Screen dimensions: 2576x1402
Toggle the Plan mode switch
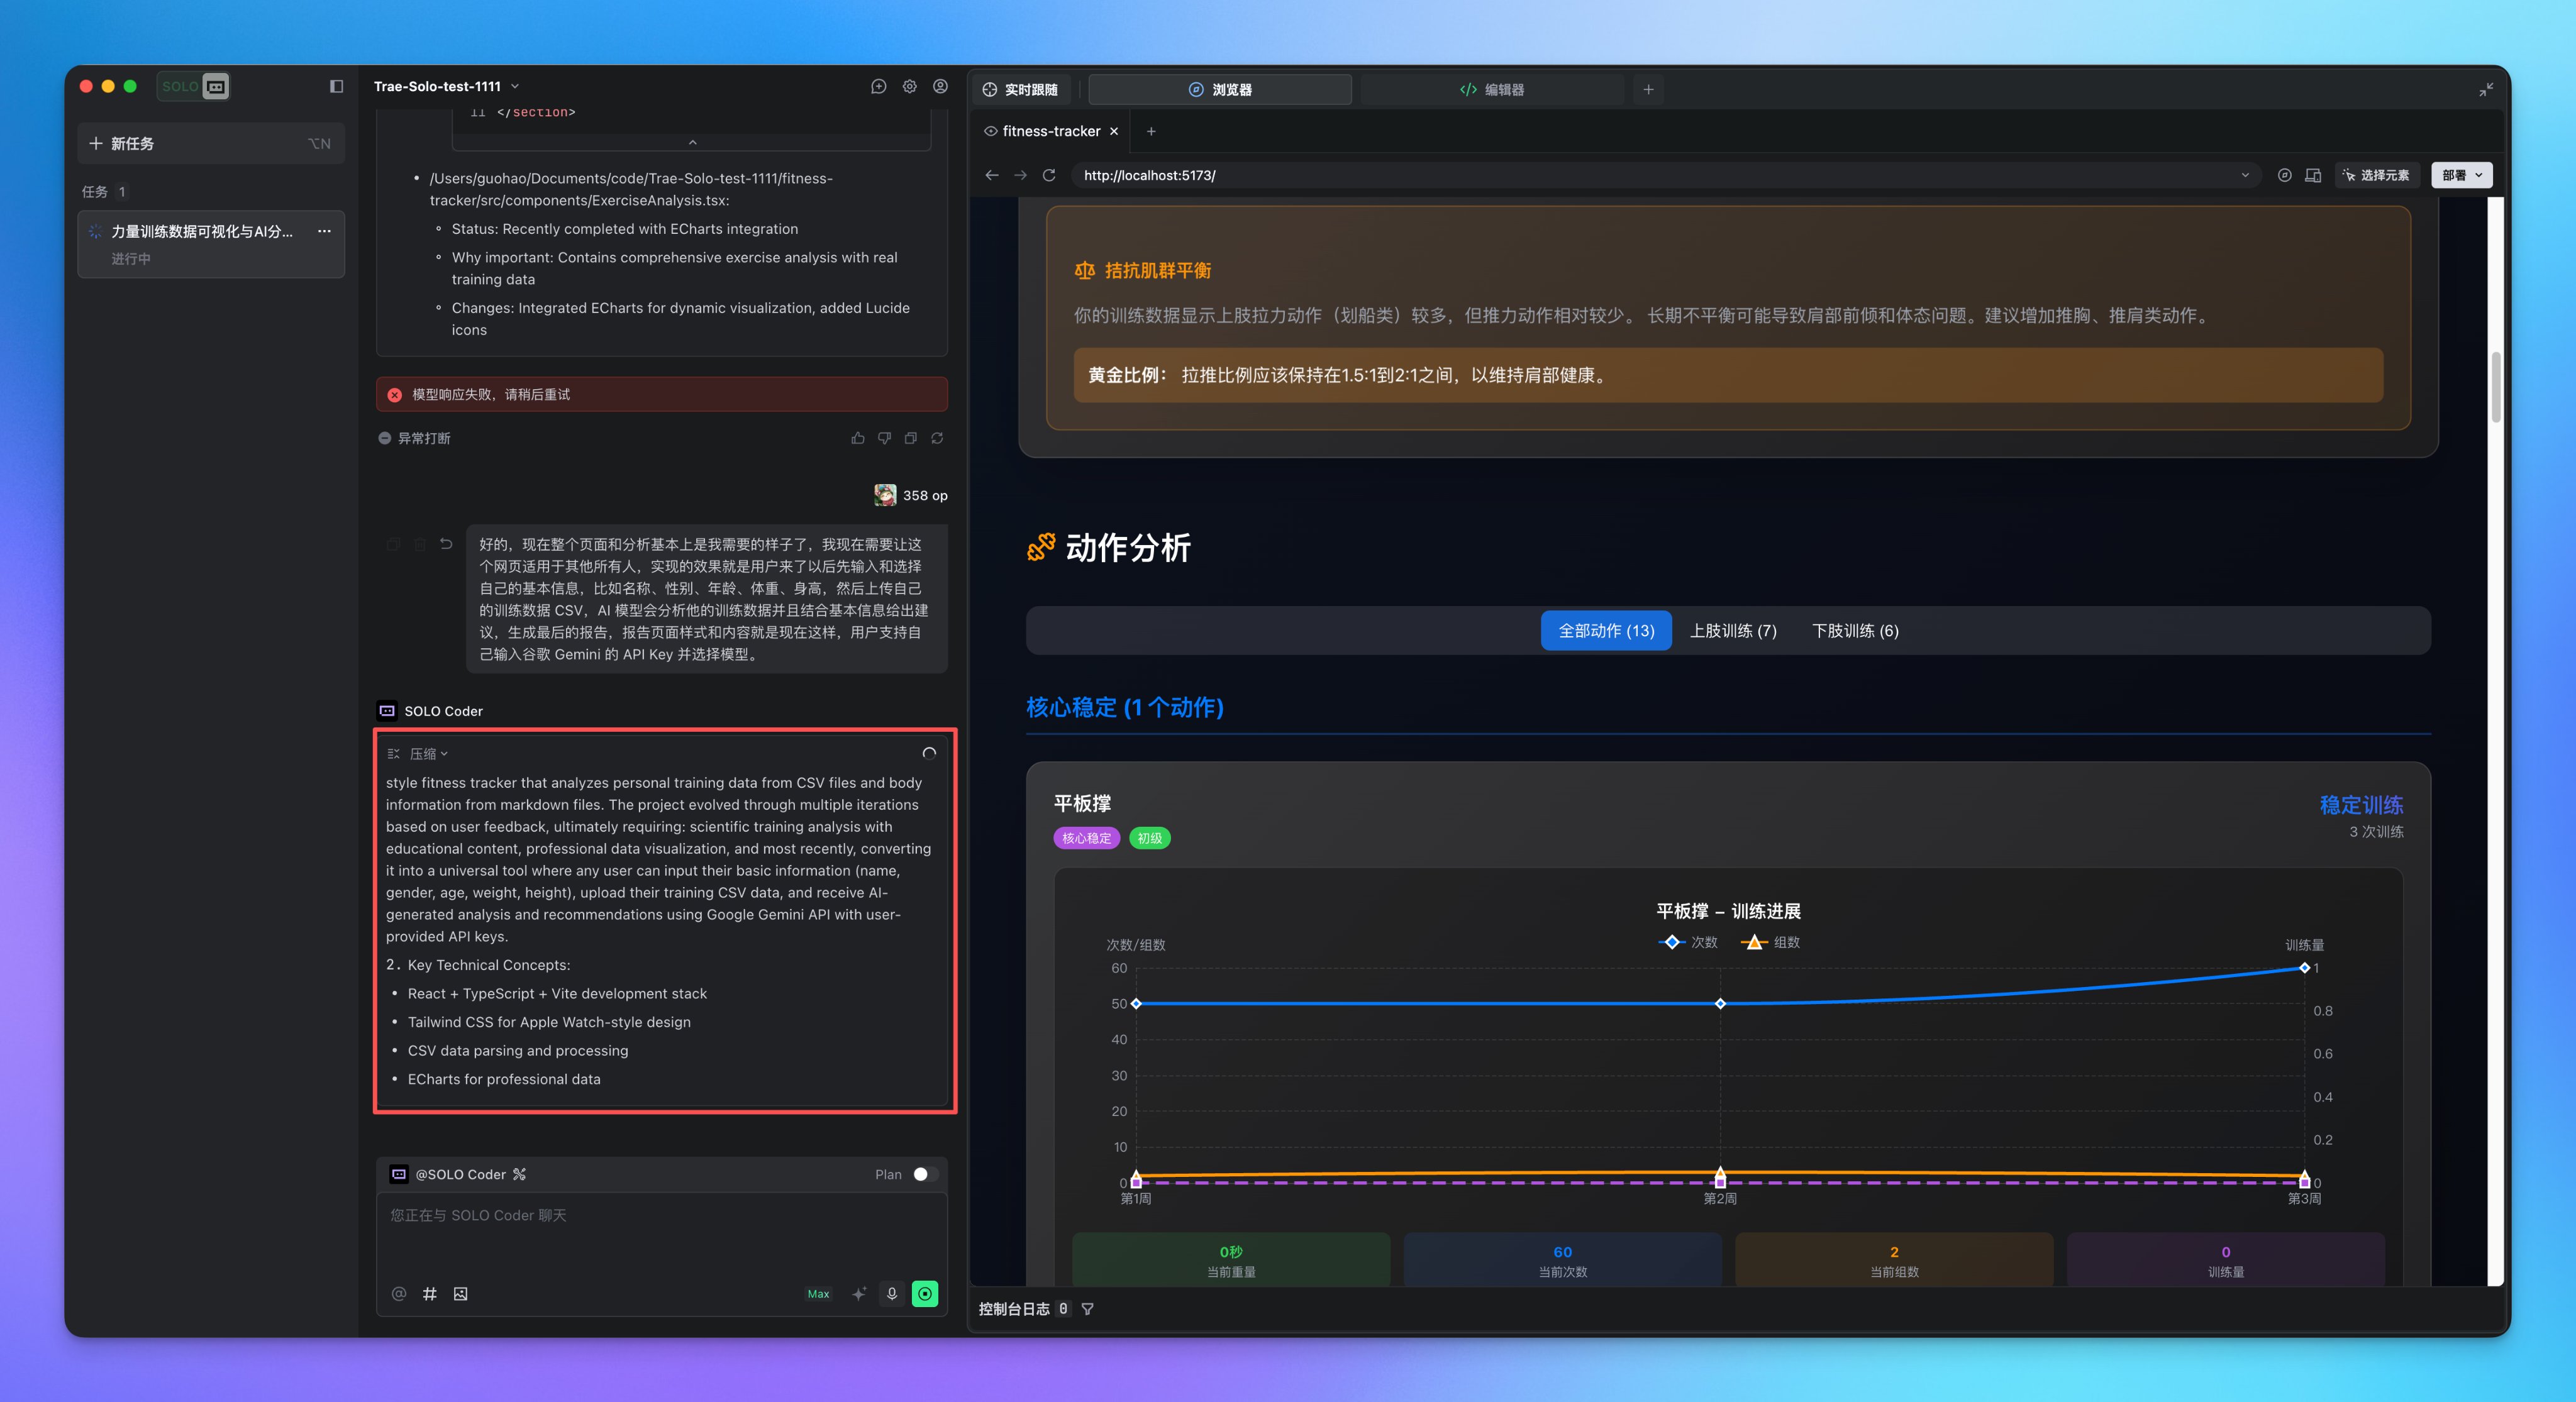pos(925,1174)
